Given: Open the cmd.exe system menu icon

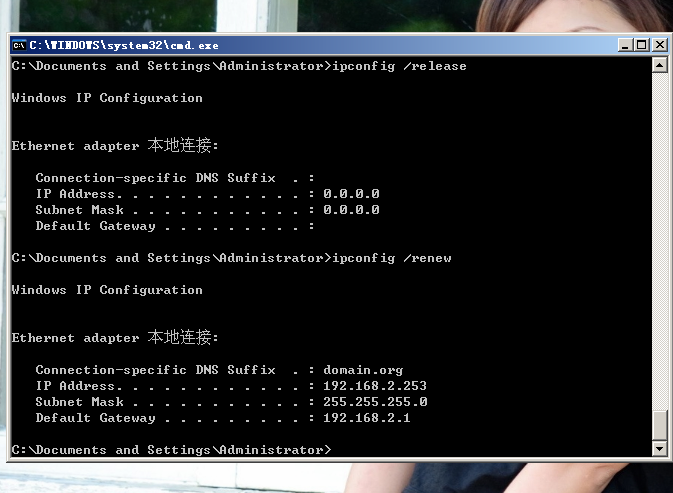Looking at the screenshot, I should 19,45.
